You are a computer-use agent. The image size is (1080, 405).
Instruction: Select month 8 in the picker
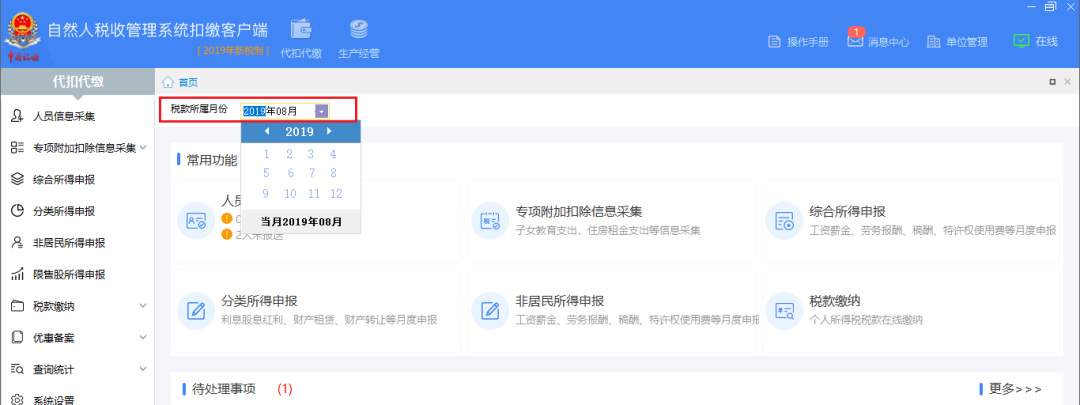tap(333, 173)
